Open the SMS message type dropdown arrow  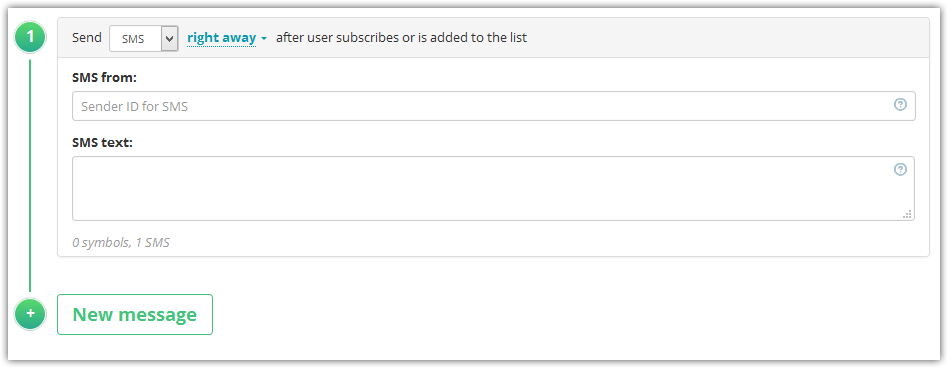tap(170, 38)
